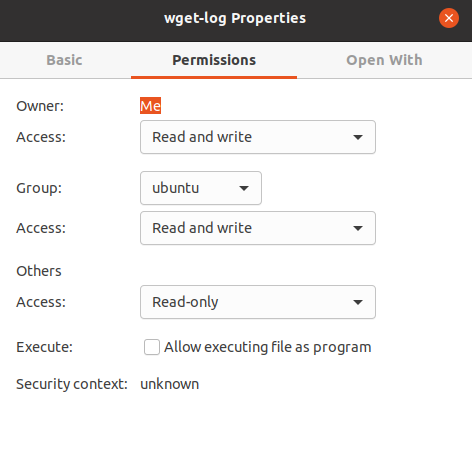Image resolution: width=472 pixels, height=464 pixels.
Task: Enable the execute file as program checkbox
Action: click(152, 347)
